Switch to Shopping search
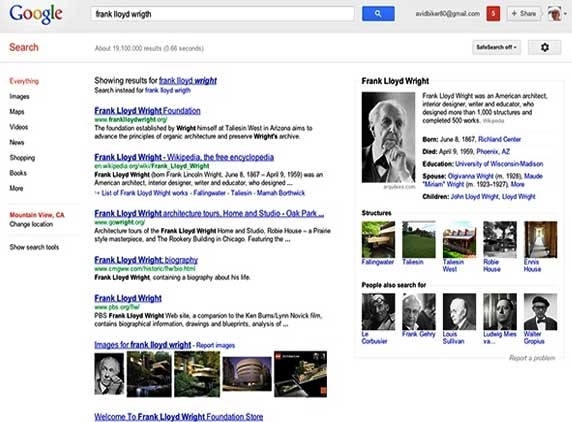Viewport: 572px width, 422px height. coord(22,158)
